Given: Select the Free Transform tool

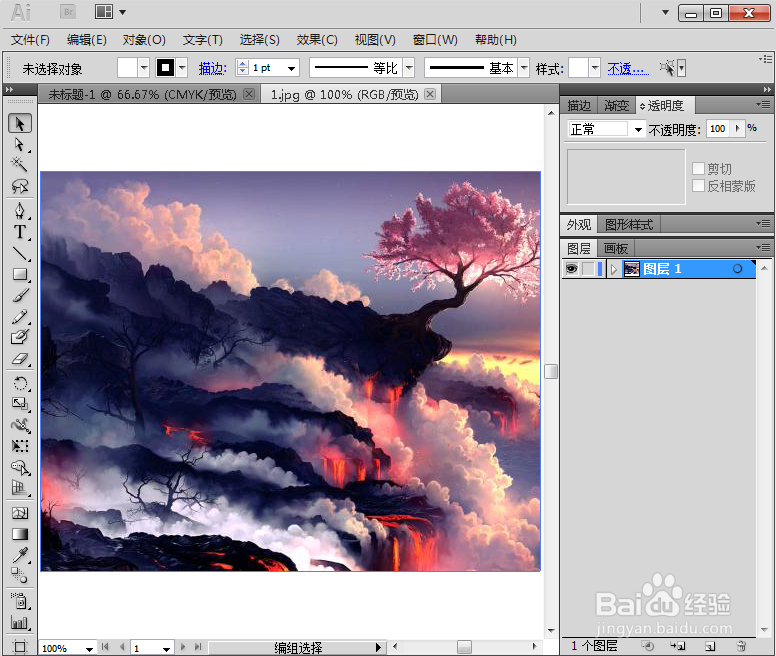Looking at the screenshot, I should point(20,446).
